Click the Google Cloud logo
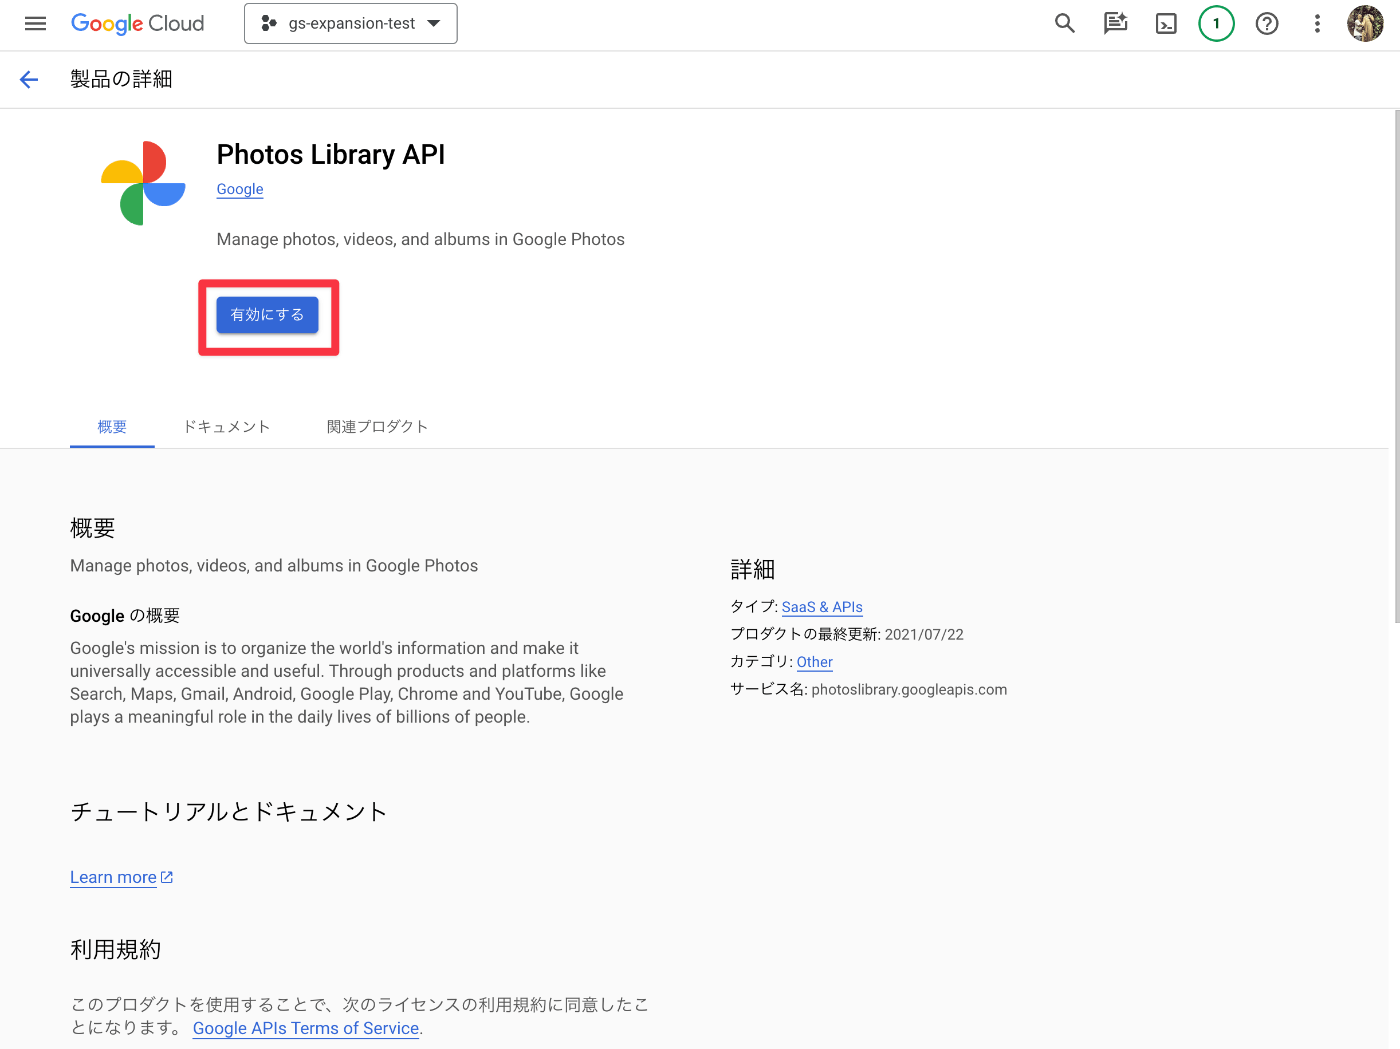Image resolution: width=1400 pixels, height=1049 pixels. pyautogui.click(x=137, y=23)
